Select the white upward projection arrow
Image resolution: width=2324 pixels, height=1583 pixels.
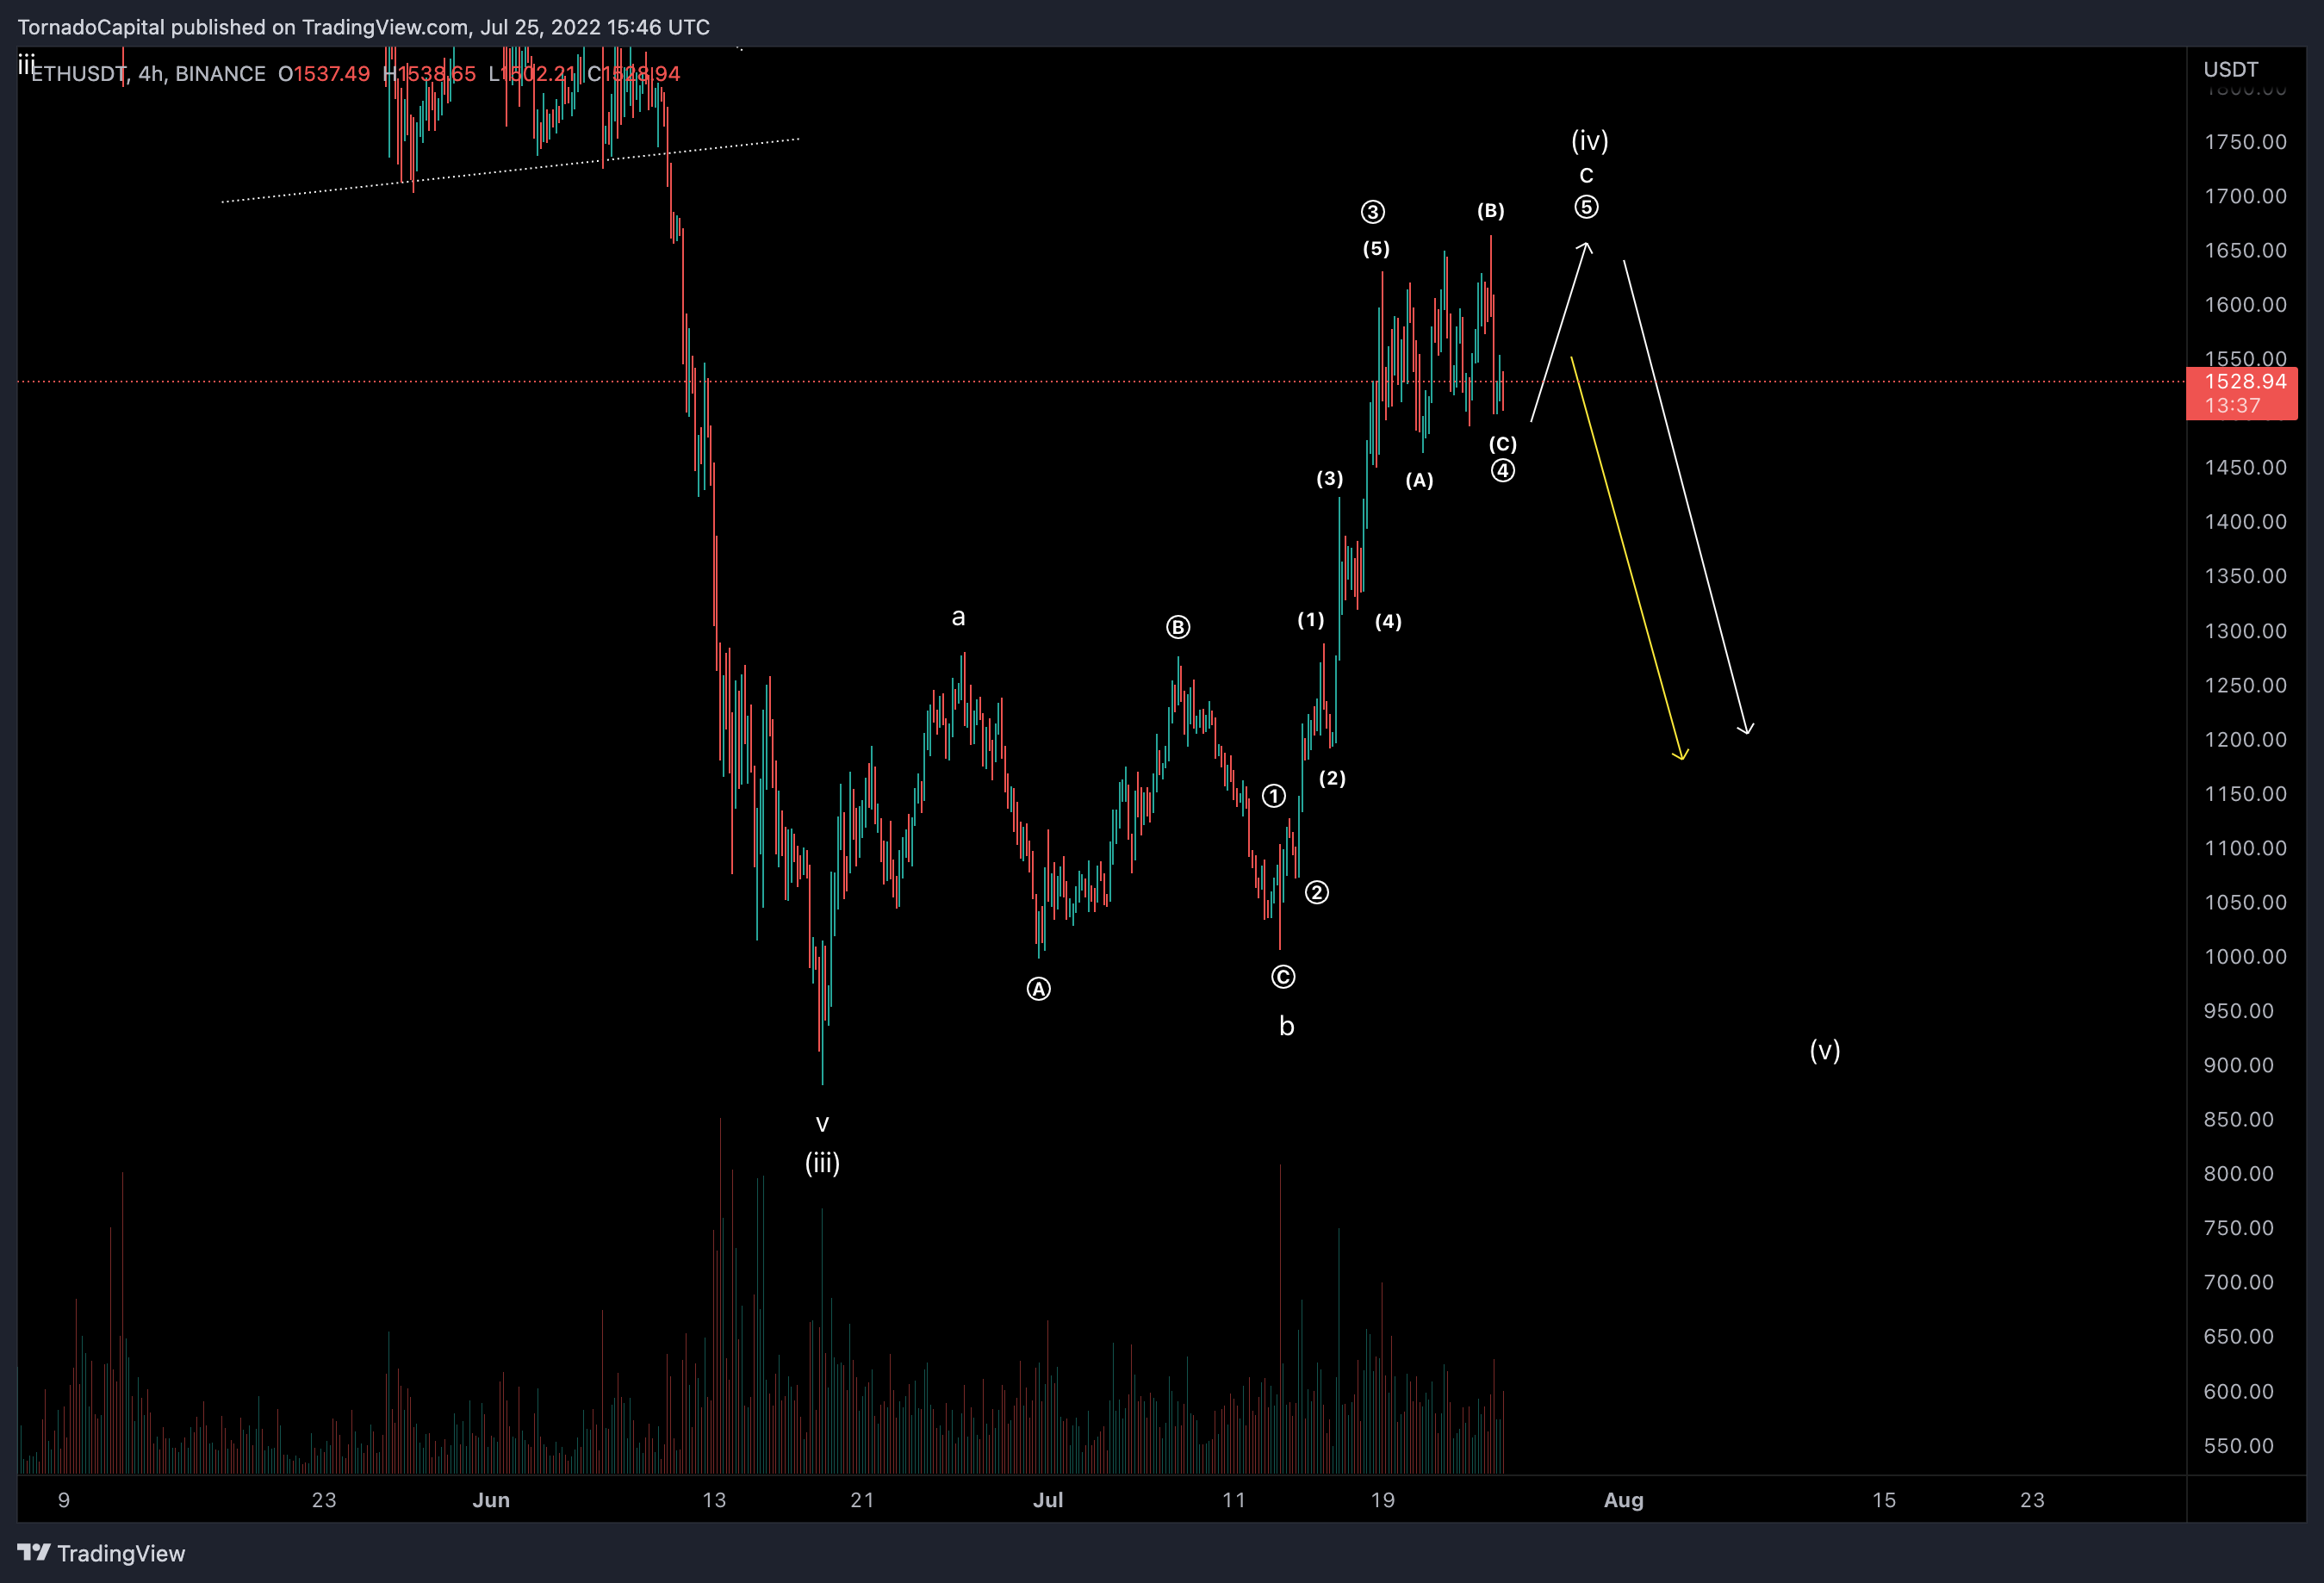(x=1560, y=332)
